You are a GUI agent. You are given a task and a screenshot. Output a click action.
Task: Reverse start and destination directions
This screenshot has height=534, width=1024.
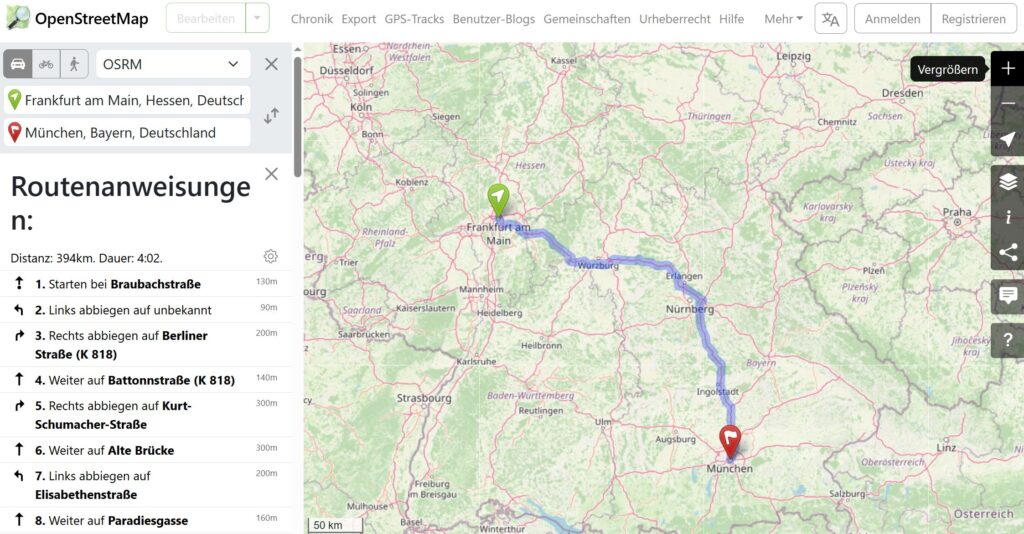pos(271,116)
